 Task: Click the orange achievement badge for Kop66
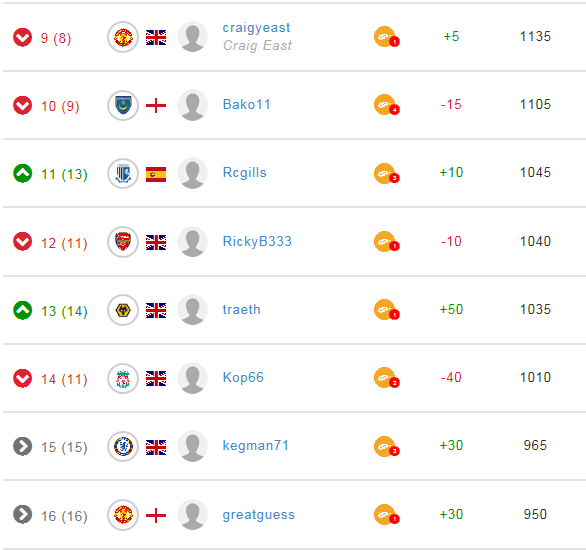point(386,378)
